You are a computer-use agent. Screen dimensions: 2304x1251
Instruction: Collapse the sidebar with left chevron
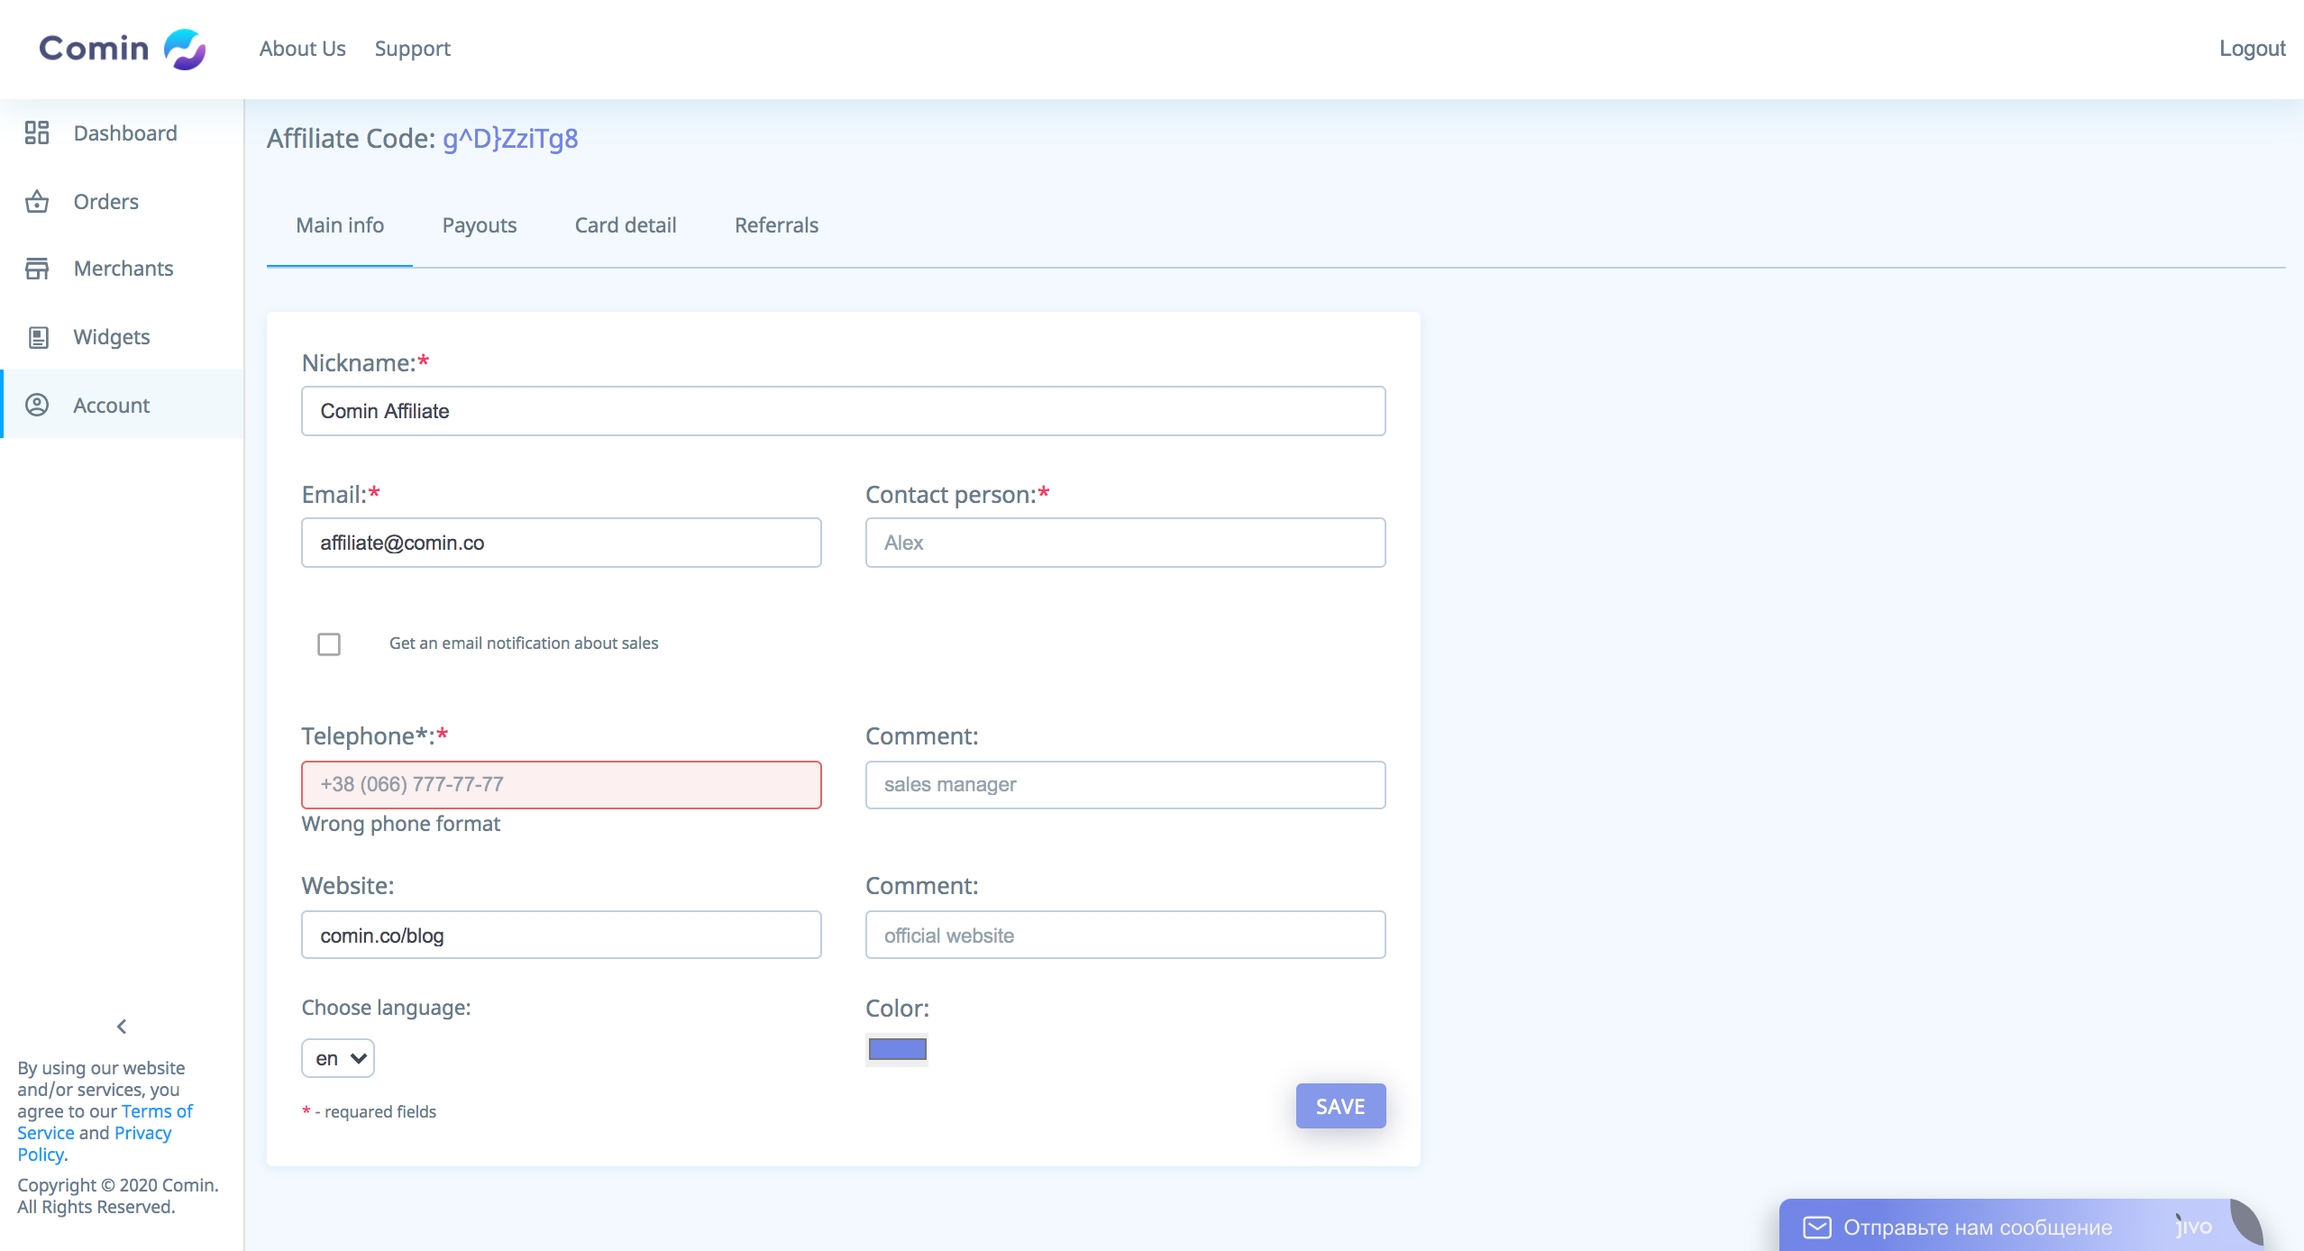click(x=122, y=1026)
